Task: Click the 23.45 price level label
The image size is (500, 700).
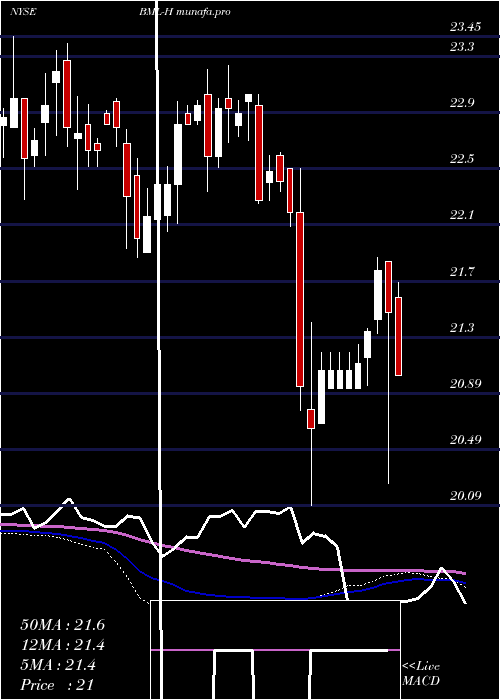Action: pos(465,27)
